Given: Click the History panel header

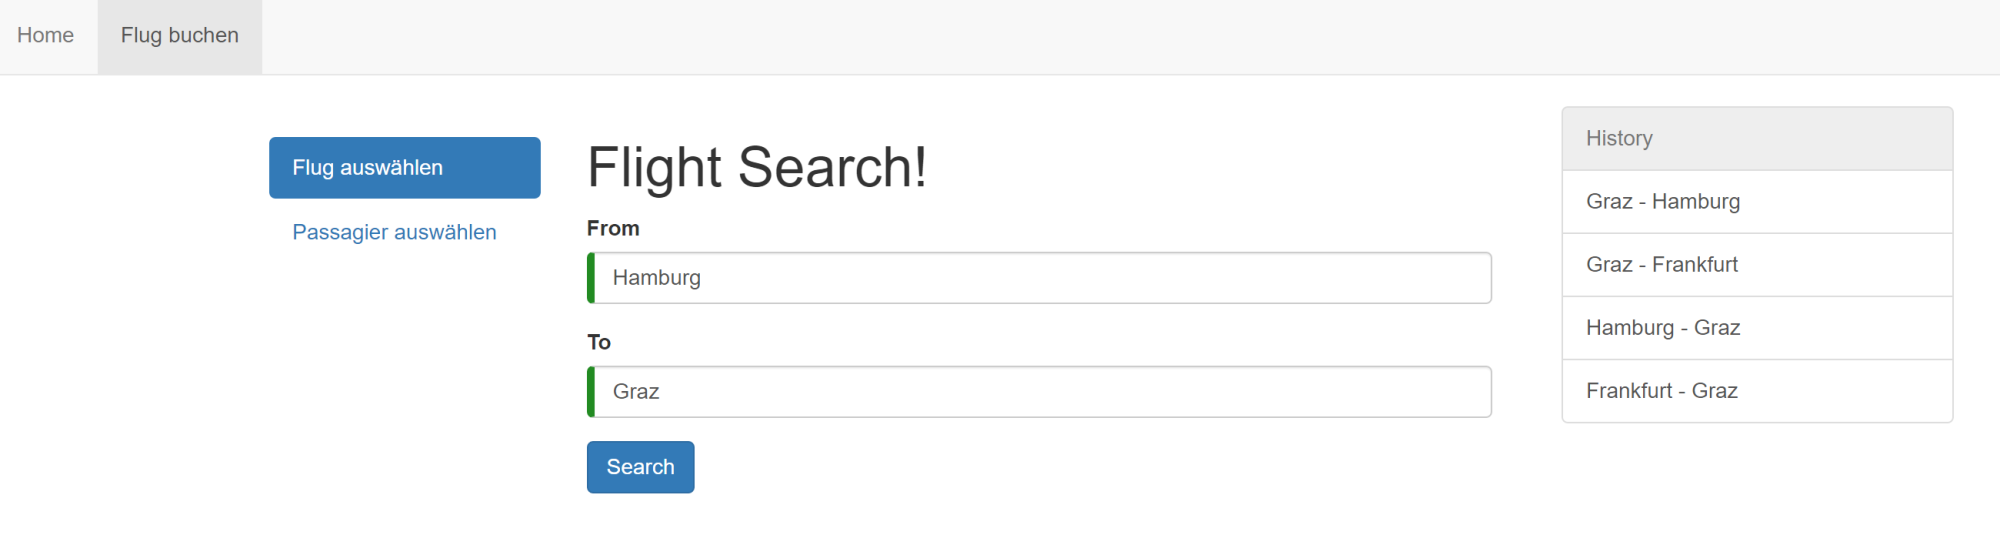Looking at the screenshot, I should click(1756, 139).
